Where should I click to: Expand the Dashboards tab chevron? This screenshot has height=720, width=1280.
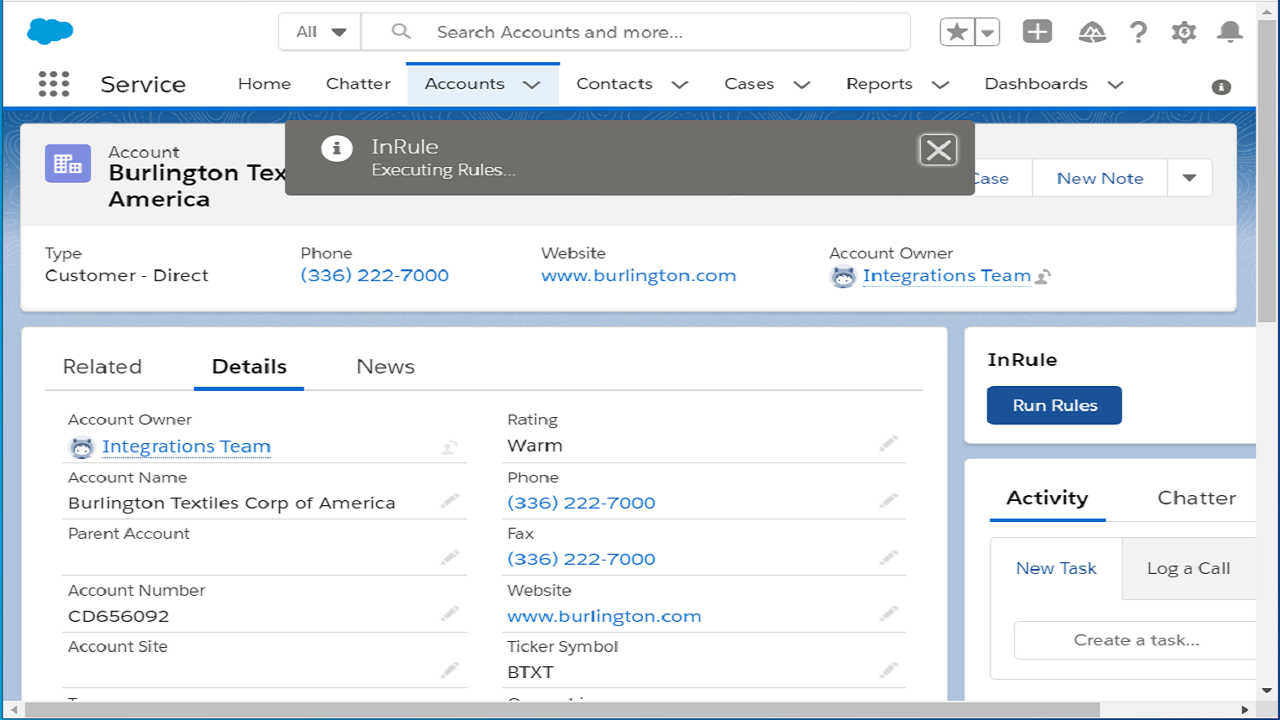click(x=1115, y=85)
